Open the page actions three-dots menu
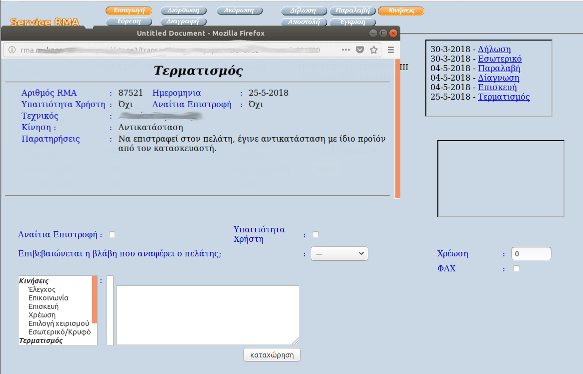The width and height of the screenshot is (583, 374). (x=345, y=50)
